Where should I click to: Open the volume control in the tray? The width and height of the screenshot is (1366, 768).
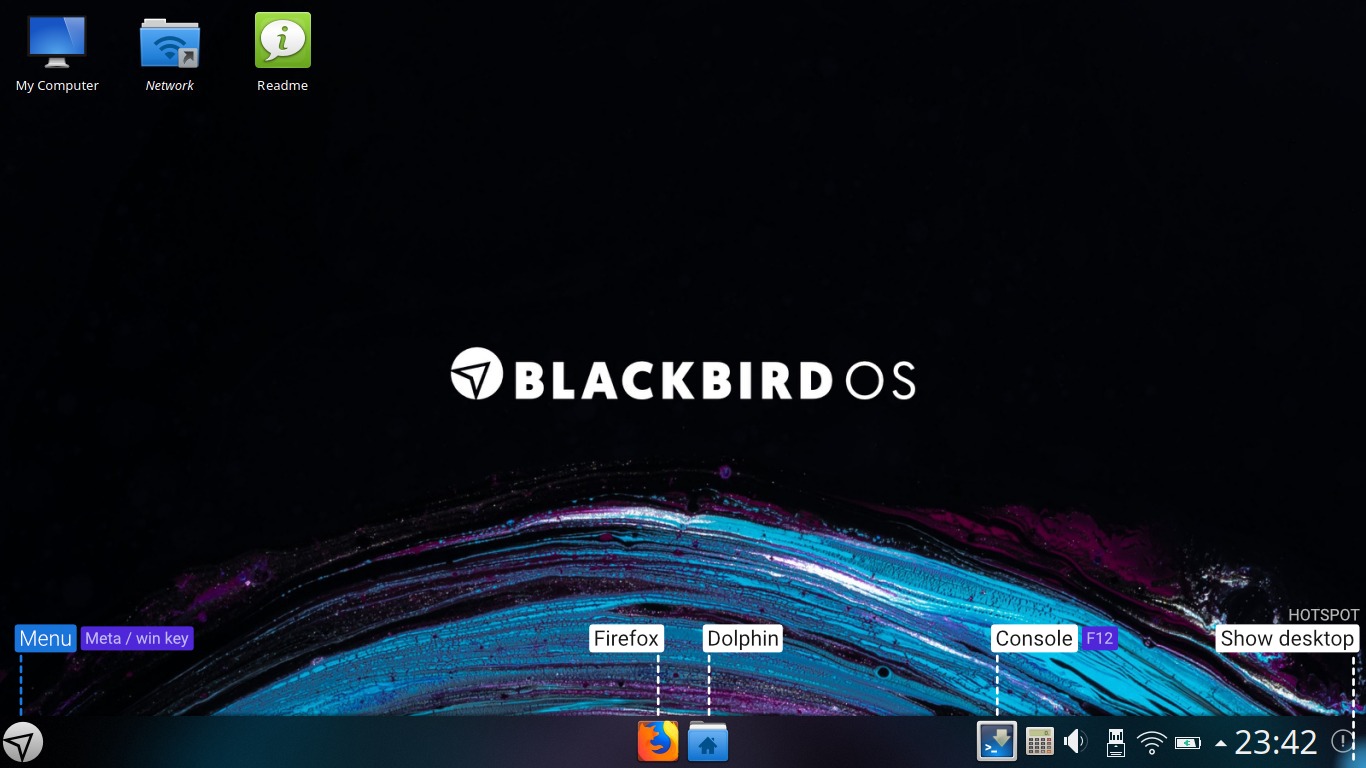click(1076, 742)
